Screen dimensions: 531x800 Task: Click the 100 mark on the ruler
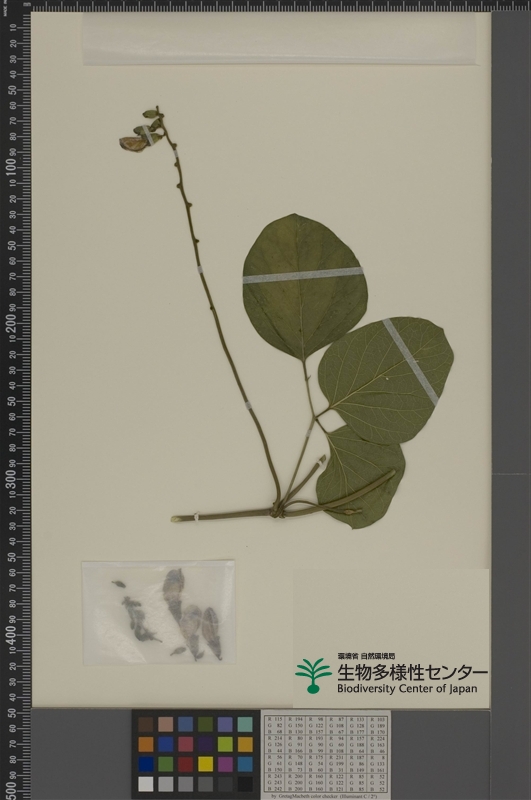point(12,167)
